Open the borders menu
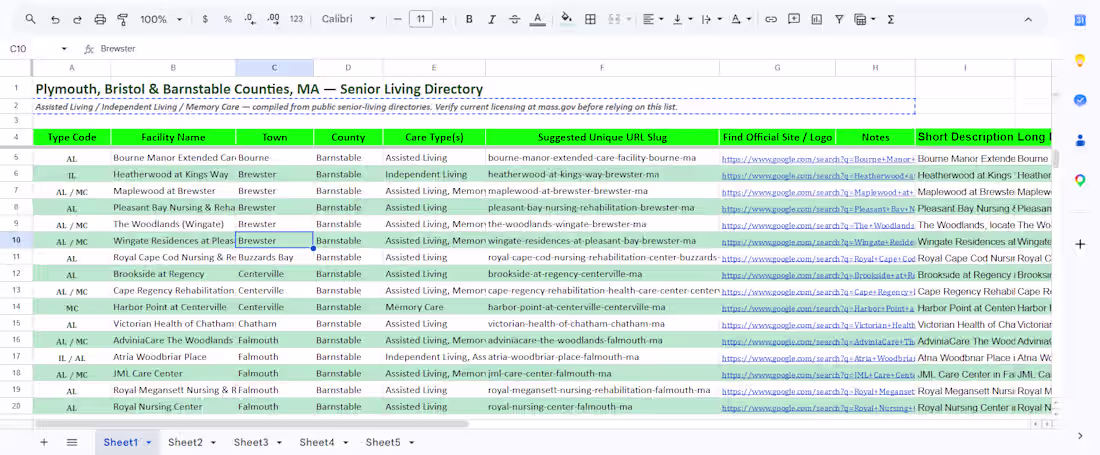This screenshot has height=455, width=1100. point(591,20)
